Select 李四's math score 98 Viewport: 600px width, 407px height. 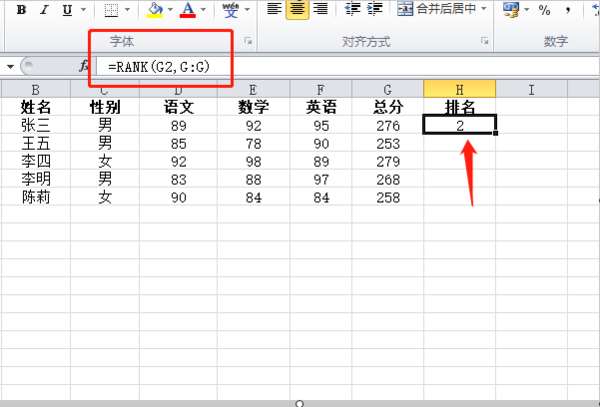pos(253,161)
